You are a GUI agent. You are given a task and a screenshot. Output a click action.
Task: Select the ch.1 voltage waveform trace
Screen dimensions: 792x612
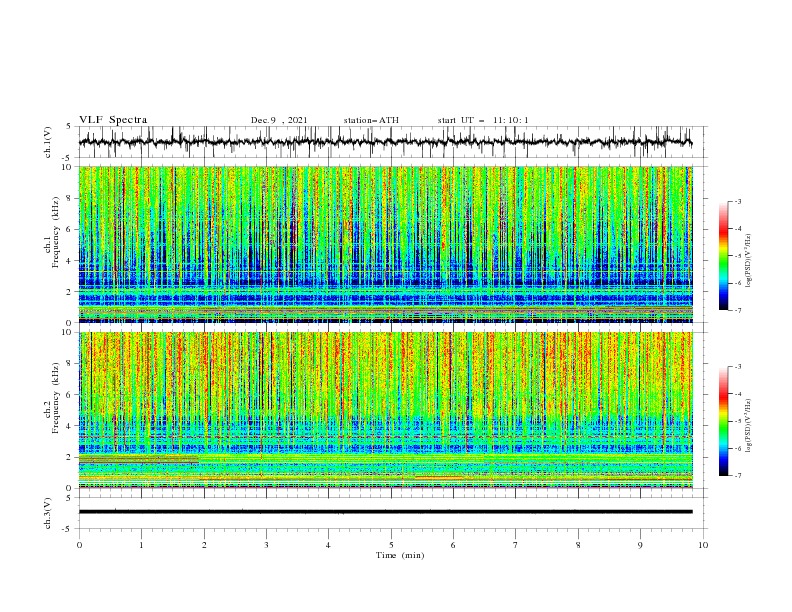click(x=385, y=142)
